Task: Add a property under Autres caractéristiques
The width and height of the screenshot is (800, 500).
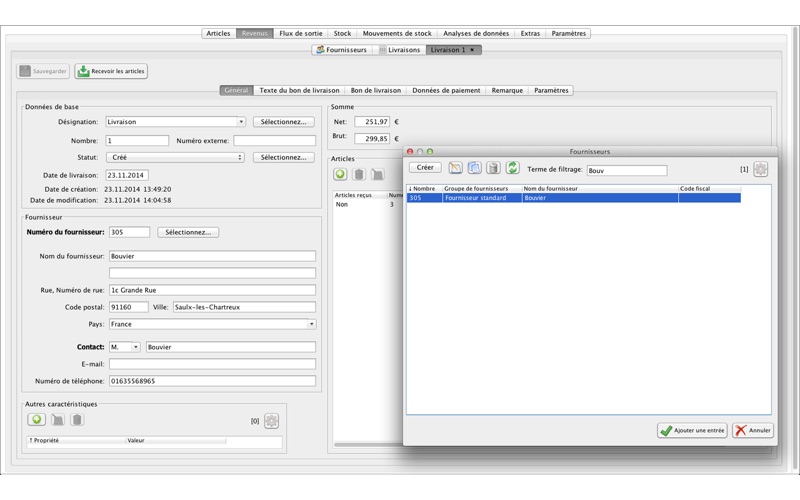Action: (36, 419)
